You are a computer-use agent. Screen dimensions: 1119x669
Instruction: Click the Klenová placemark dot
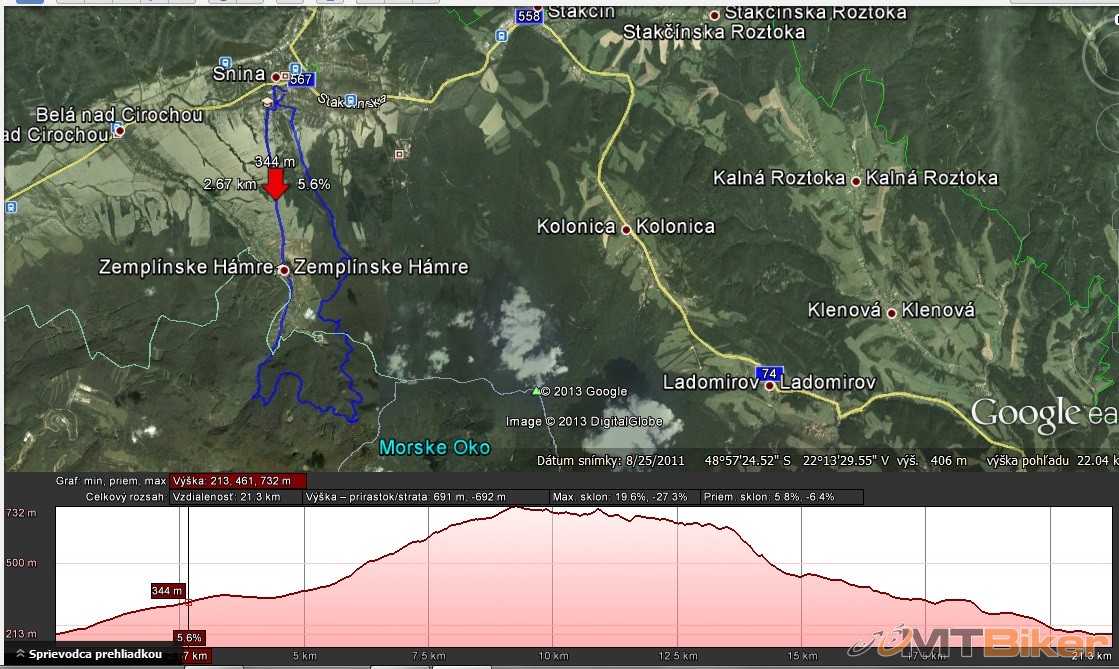point(891,313)
